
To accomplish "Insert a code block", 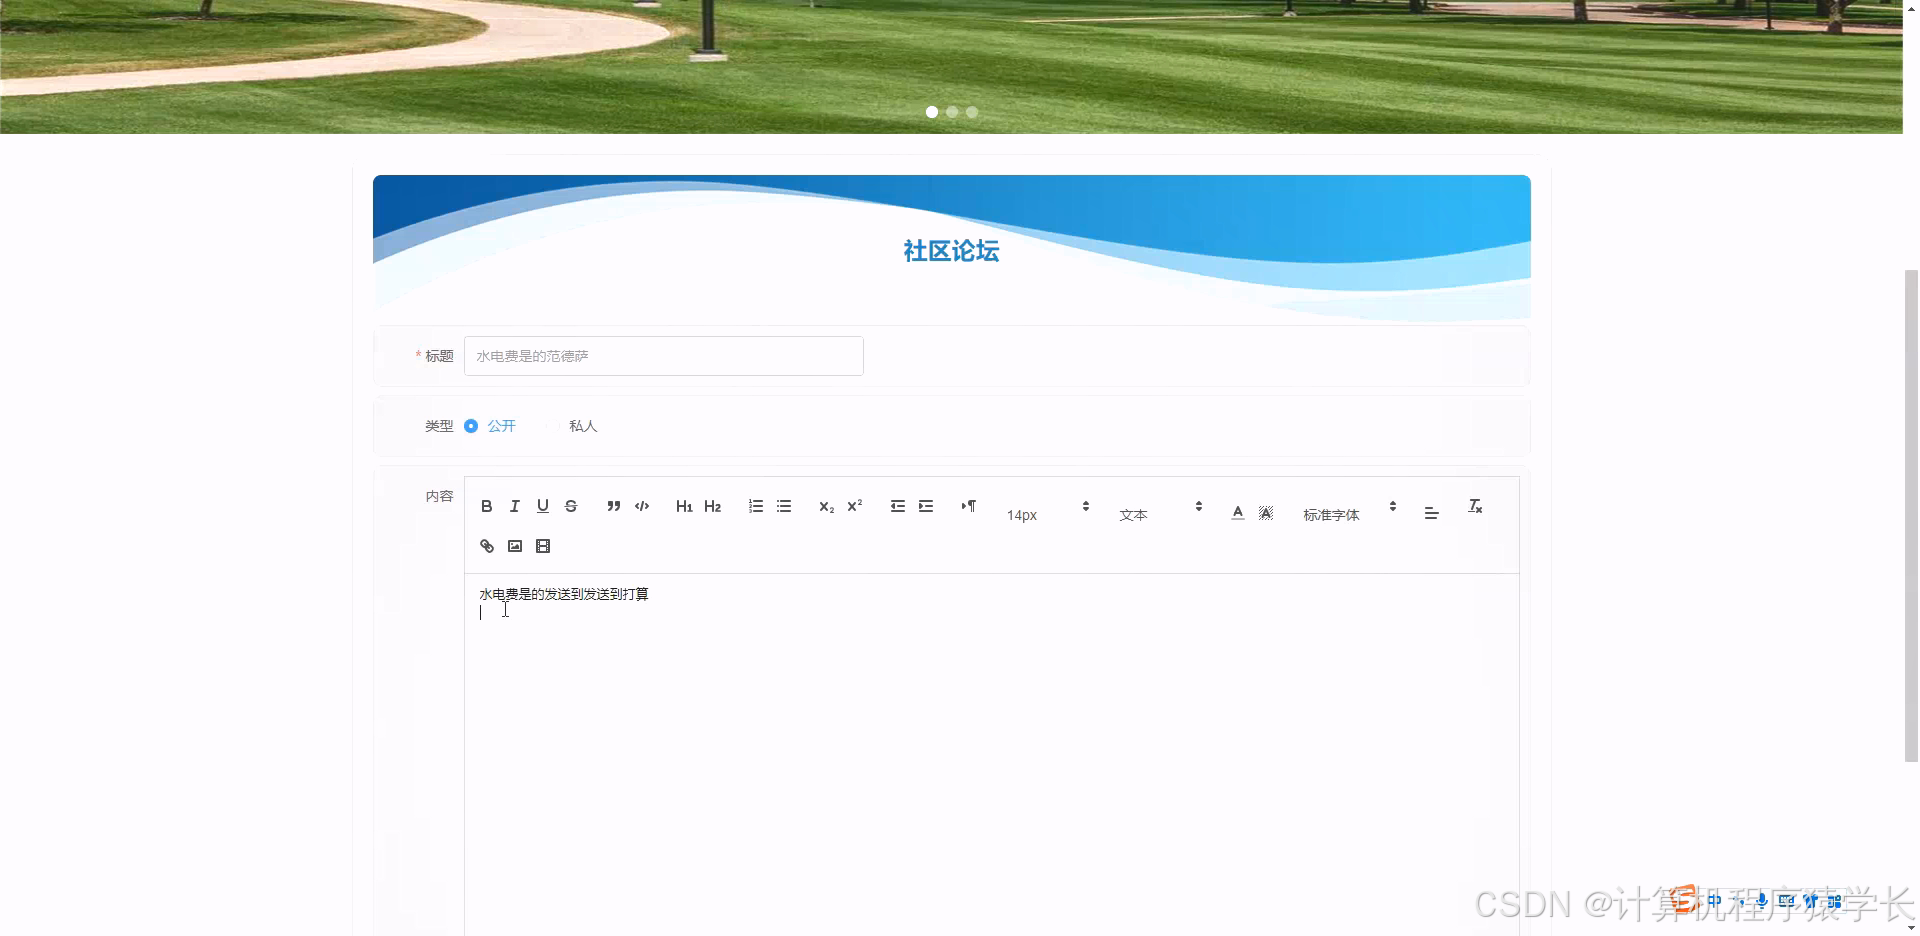I will pos(641,506).
